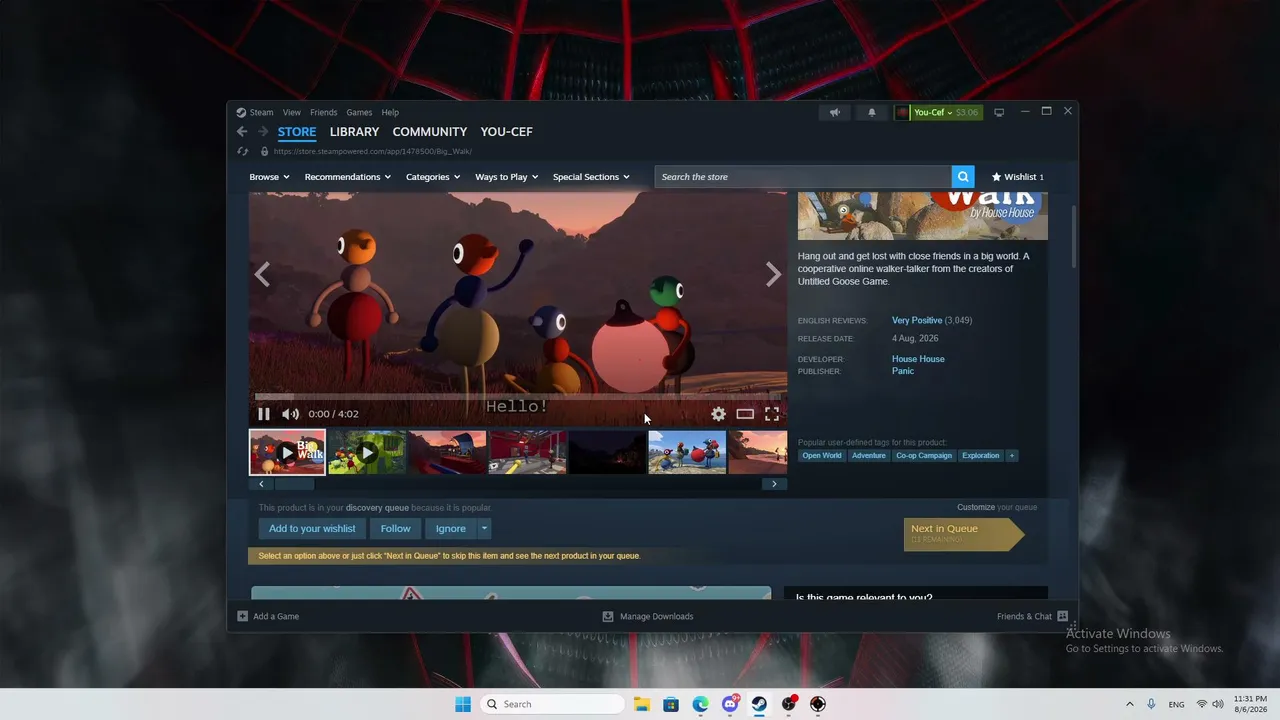Pause the game trailer video
The height and width of the screenshot is (720, 1280).
tap(264, 414)
